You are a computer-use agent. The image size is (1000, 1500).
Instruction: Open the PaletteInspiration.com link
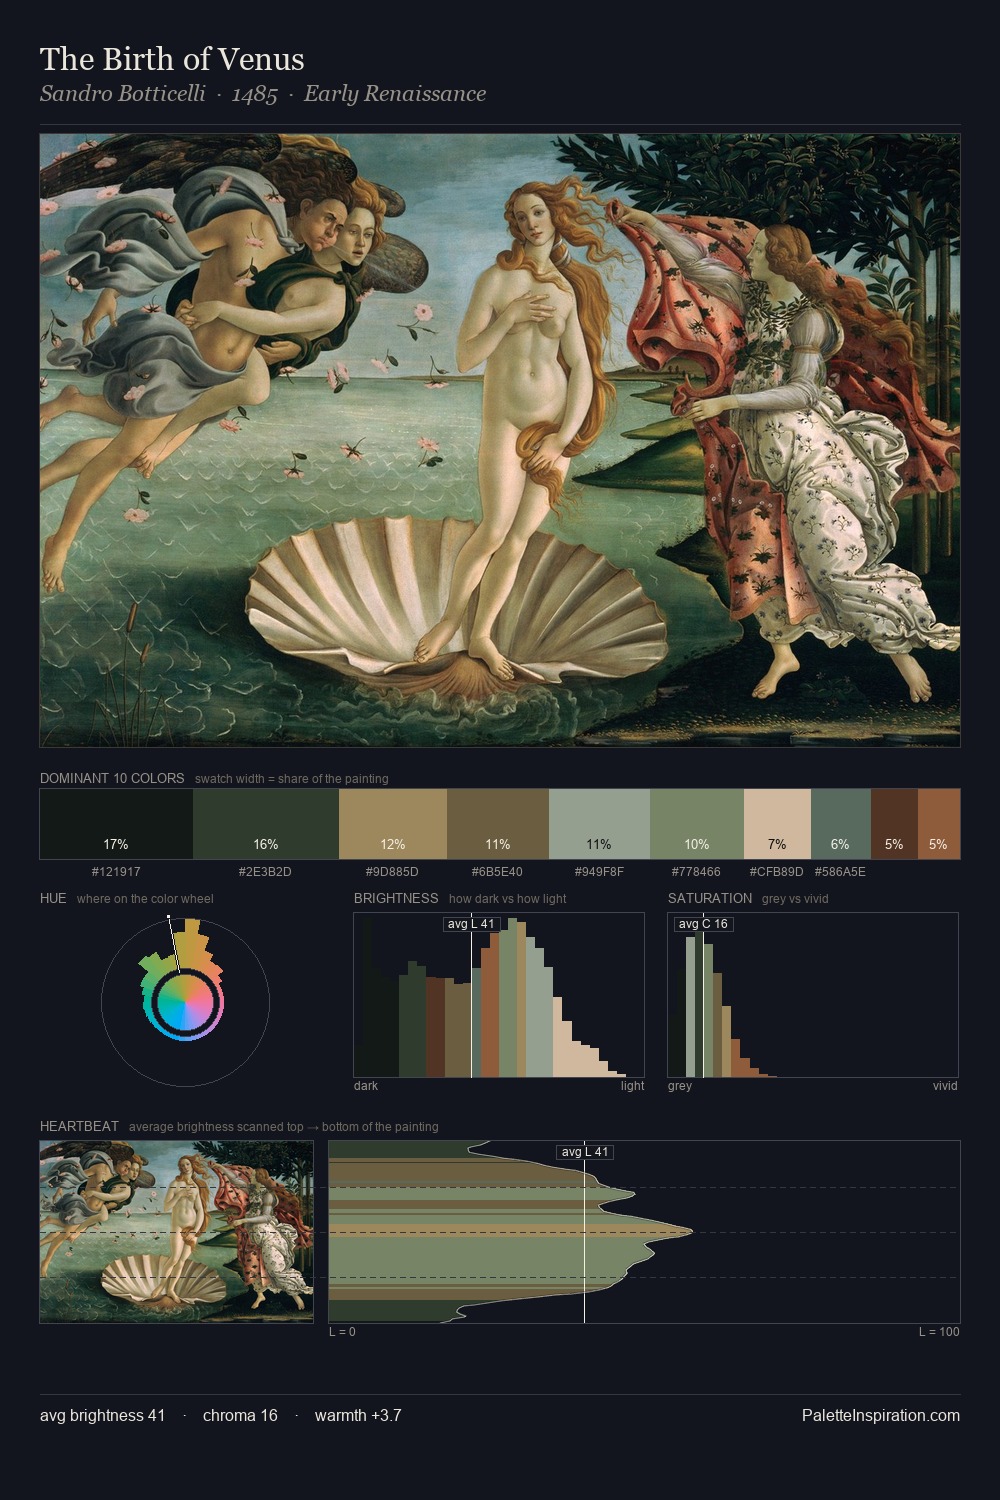(881, 1415)
